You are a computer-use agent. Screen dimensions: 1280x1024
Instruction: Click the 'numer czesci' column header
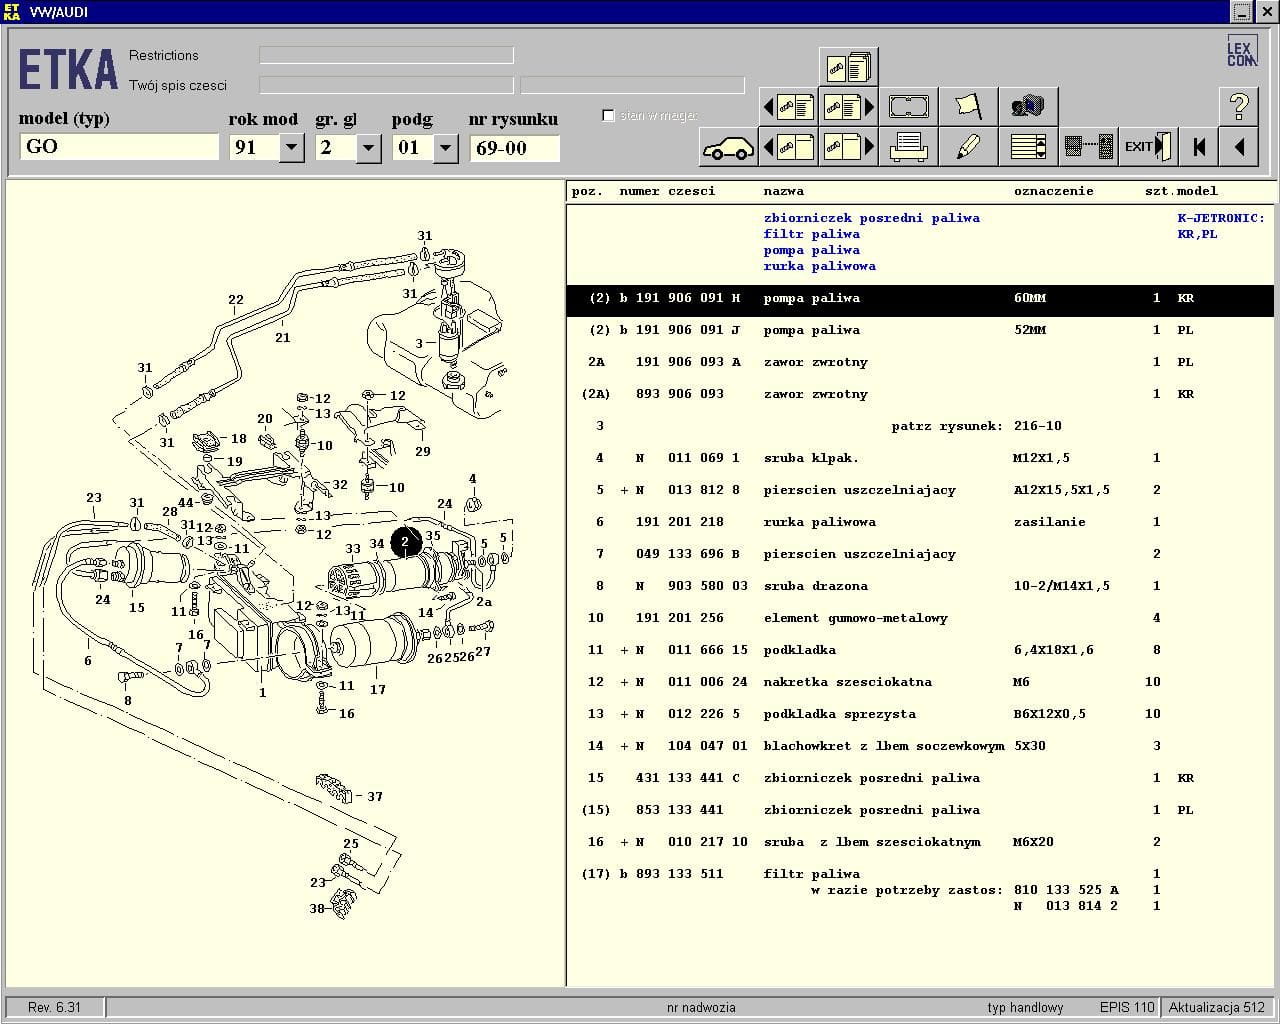coord(667,191)
